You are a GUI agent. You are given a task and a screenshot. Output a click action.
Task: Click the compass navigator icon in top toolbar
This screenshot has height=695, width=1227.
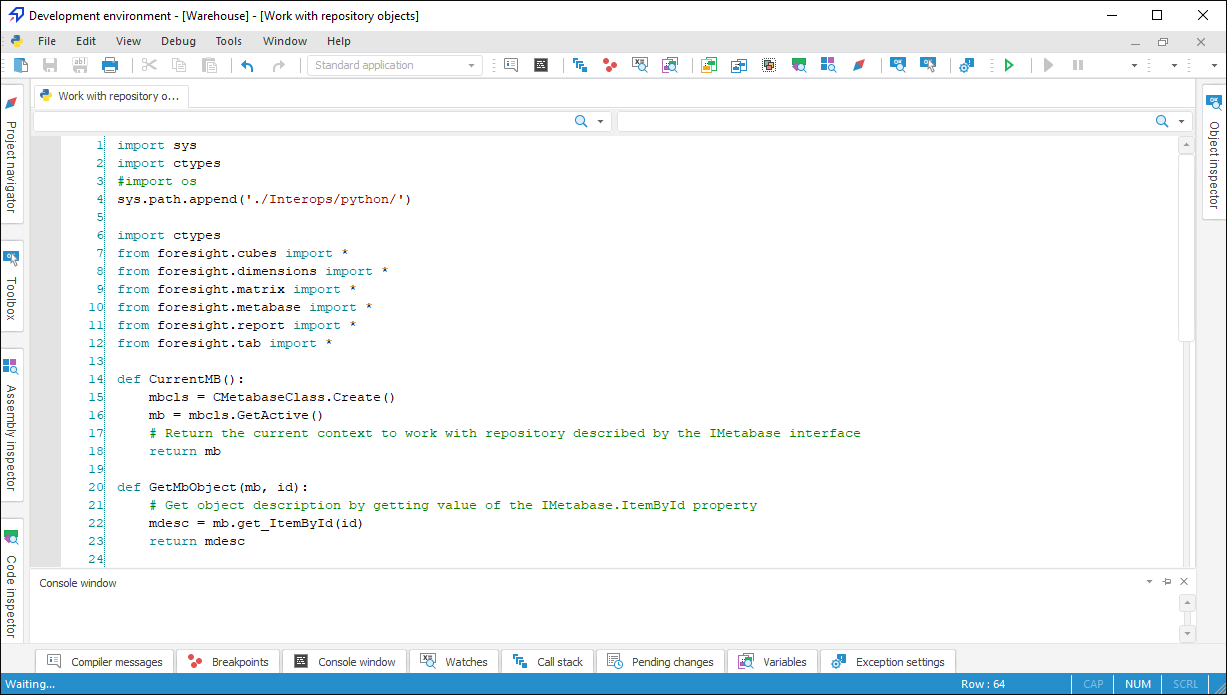click(x=858, y=65)
